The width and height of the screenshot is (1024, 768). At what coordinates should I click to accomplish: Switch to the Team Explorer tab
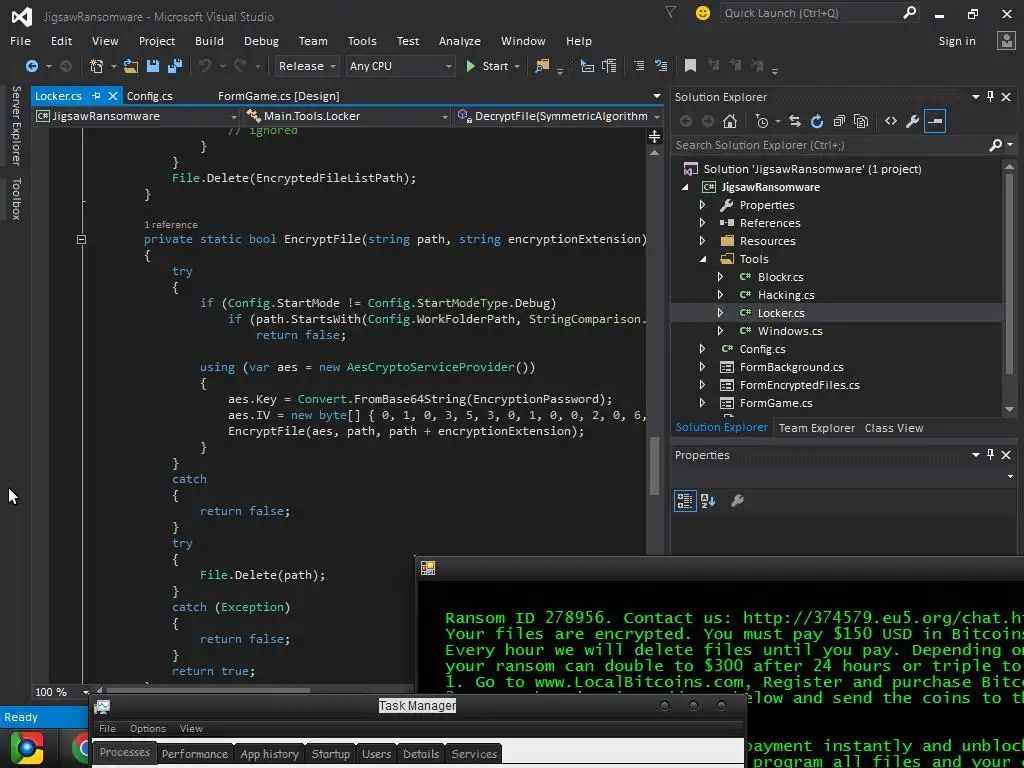(816, 428)
